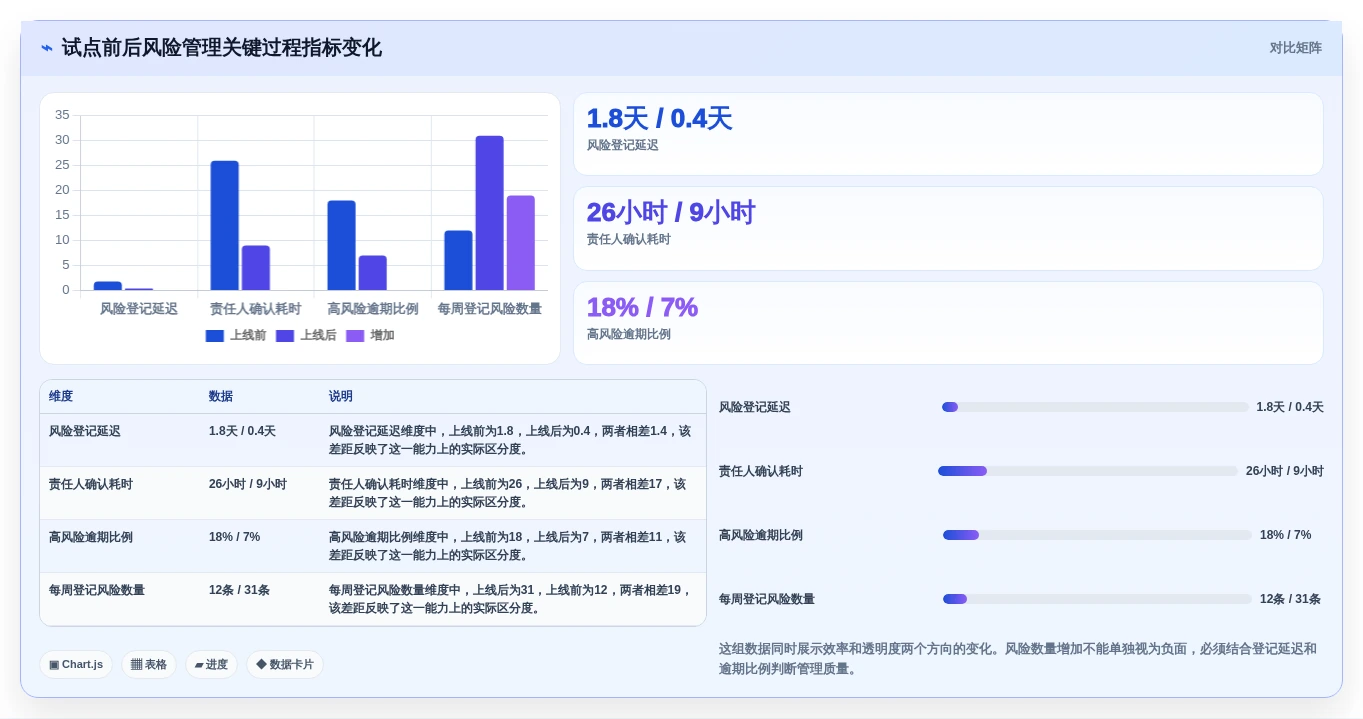Toggle the 增加 legend item
Viewport: 1363px width, 719px height.
[370, 336]
